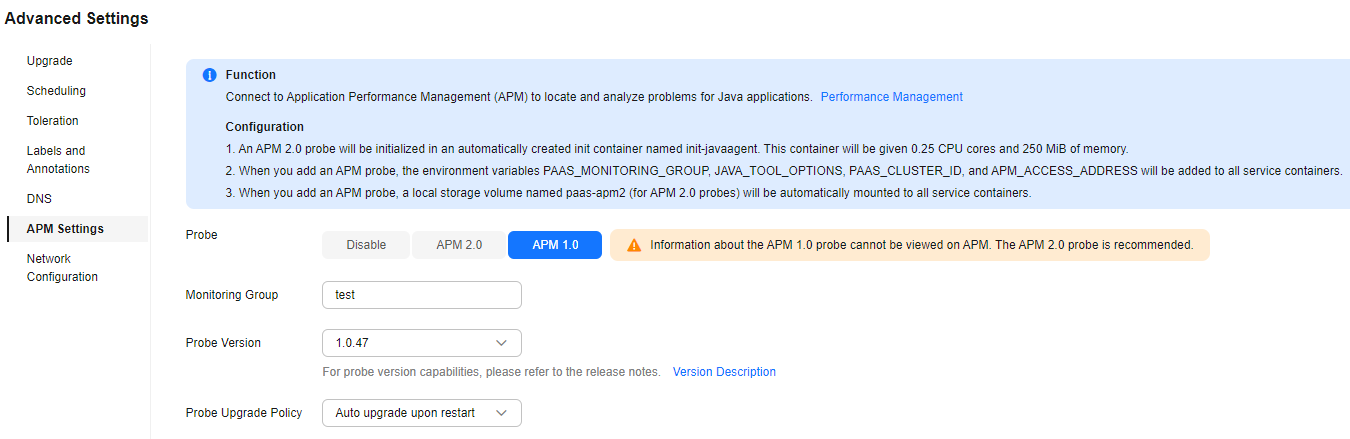This screenshot has width=1350, height=439.
Task: Click the Probe Version dropdown chevron
Action: tap(502, 343)
